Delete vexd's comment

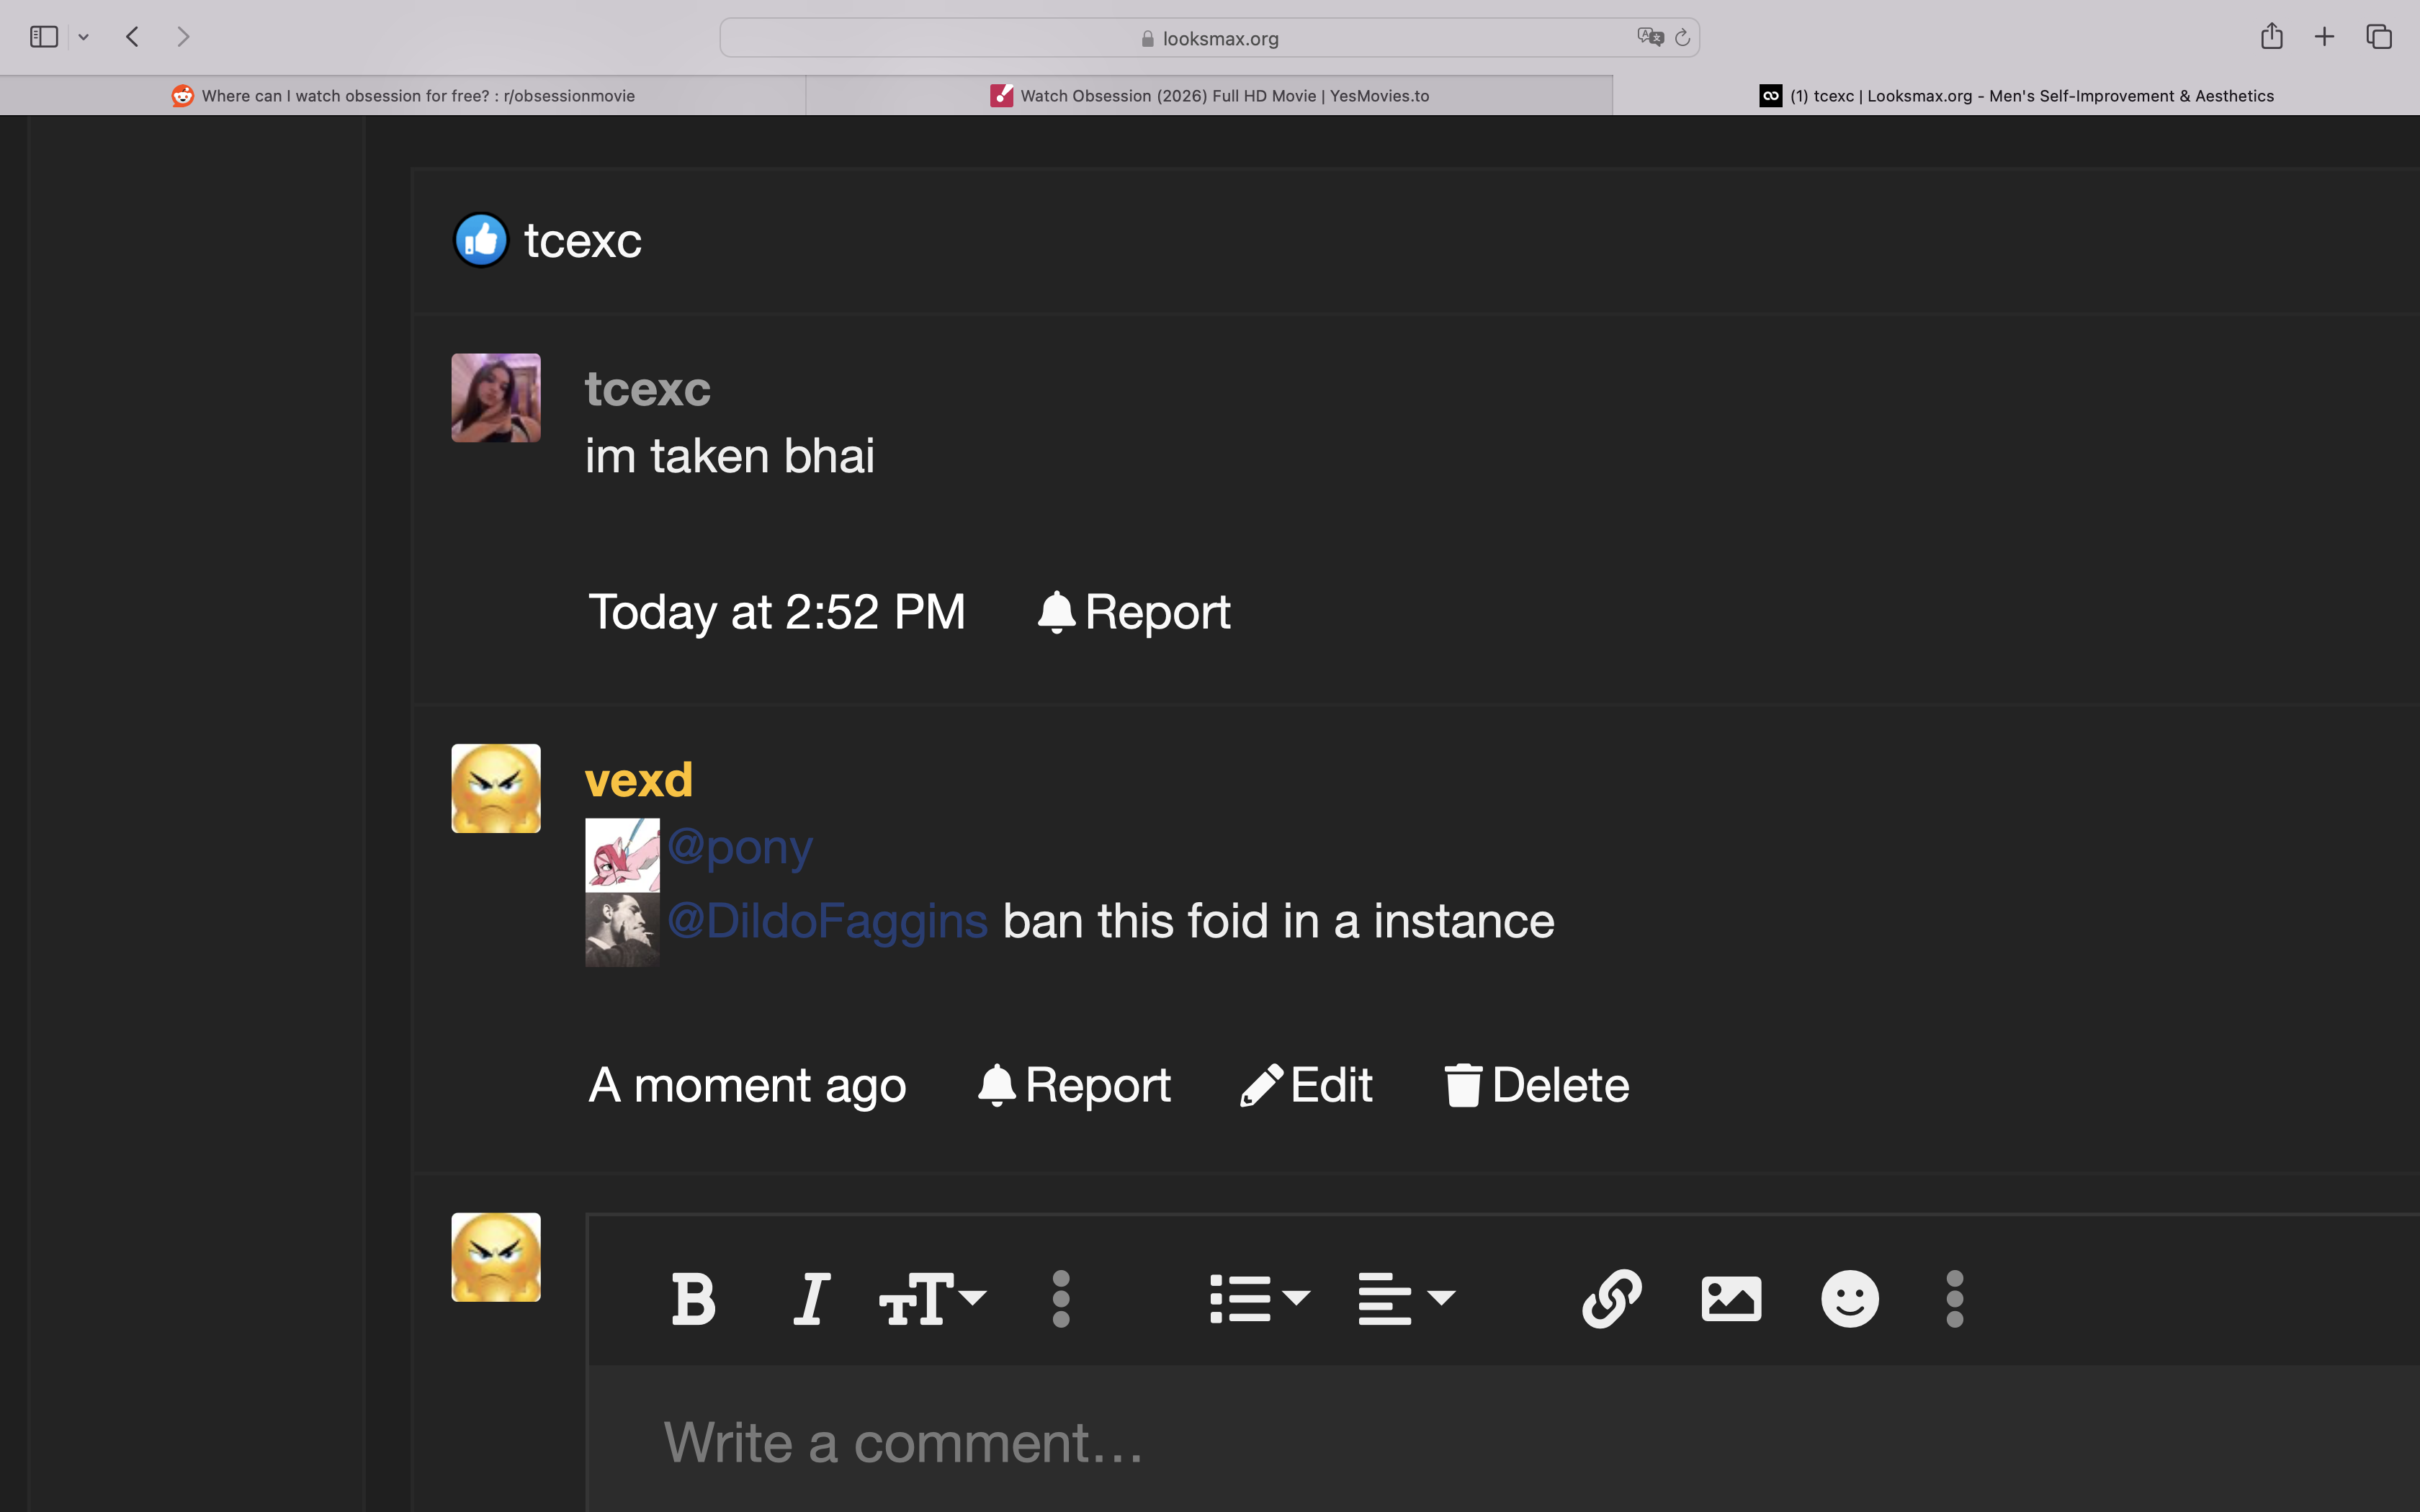tap(1537, 1085)
